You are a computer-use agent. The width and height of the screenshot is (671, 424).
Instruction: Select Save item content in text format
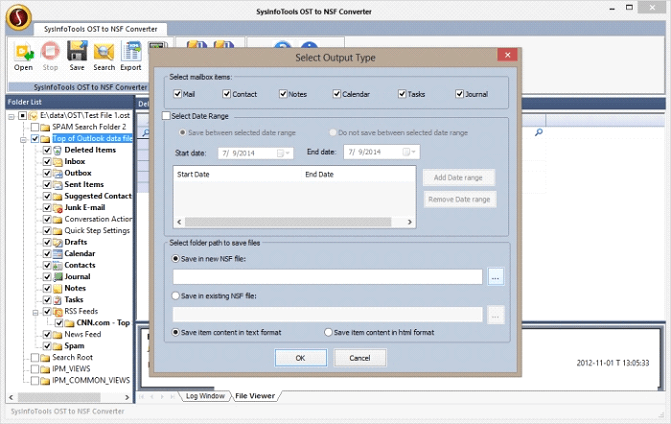(x=175, y=332)
